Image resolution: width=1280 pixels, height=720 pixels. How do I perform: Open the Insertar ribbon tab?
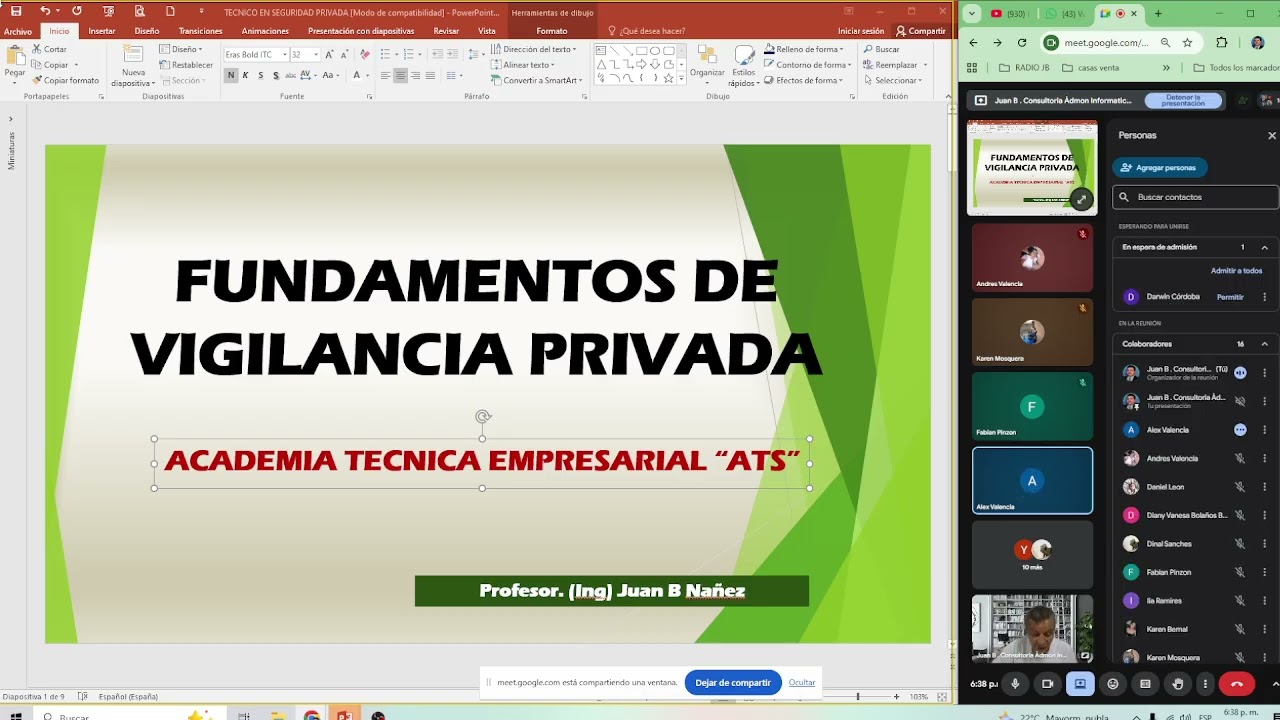(102, 31)
